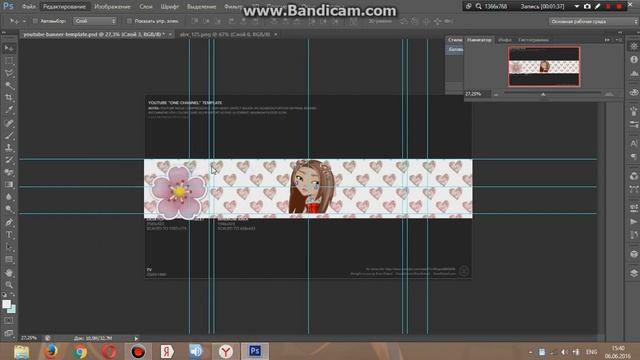The image size is (640, 360).
Task: Click the ENG language indicator in tray
Action: (591, 352)
